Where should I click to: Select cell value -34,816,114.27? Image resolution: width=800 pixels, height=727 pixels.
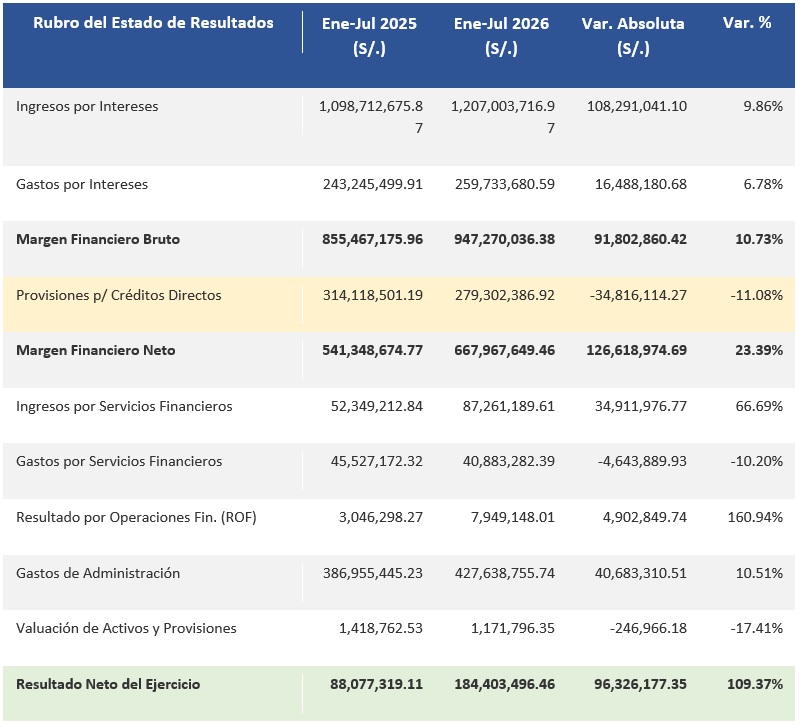click(638, 295)
